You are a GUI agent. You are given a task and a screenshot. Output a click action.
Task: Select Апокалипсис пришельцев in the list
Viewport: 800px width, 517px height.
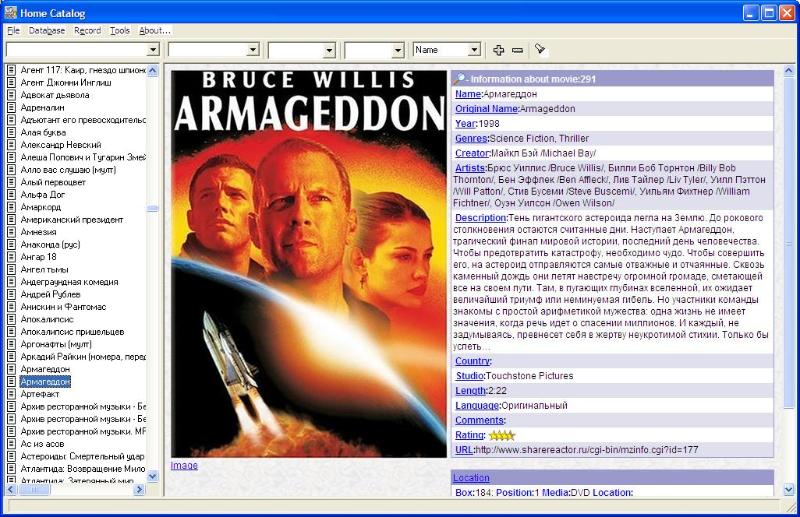(x=72, y=332)
